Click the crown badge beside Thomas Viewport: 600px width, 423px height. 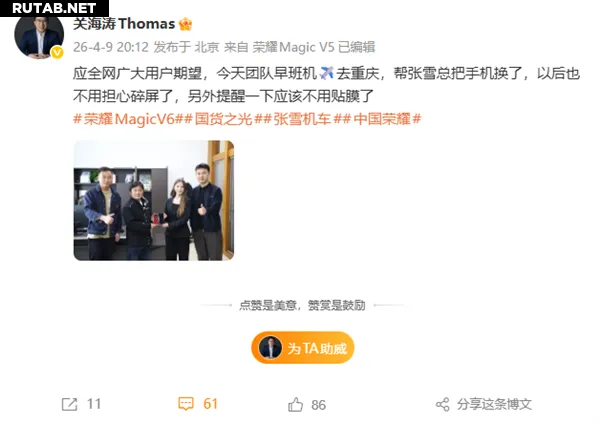pos(185,24)
